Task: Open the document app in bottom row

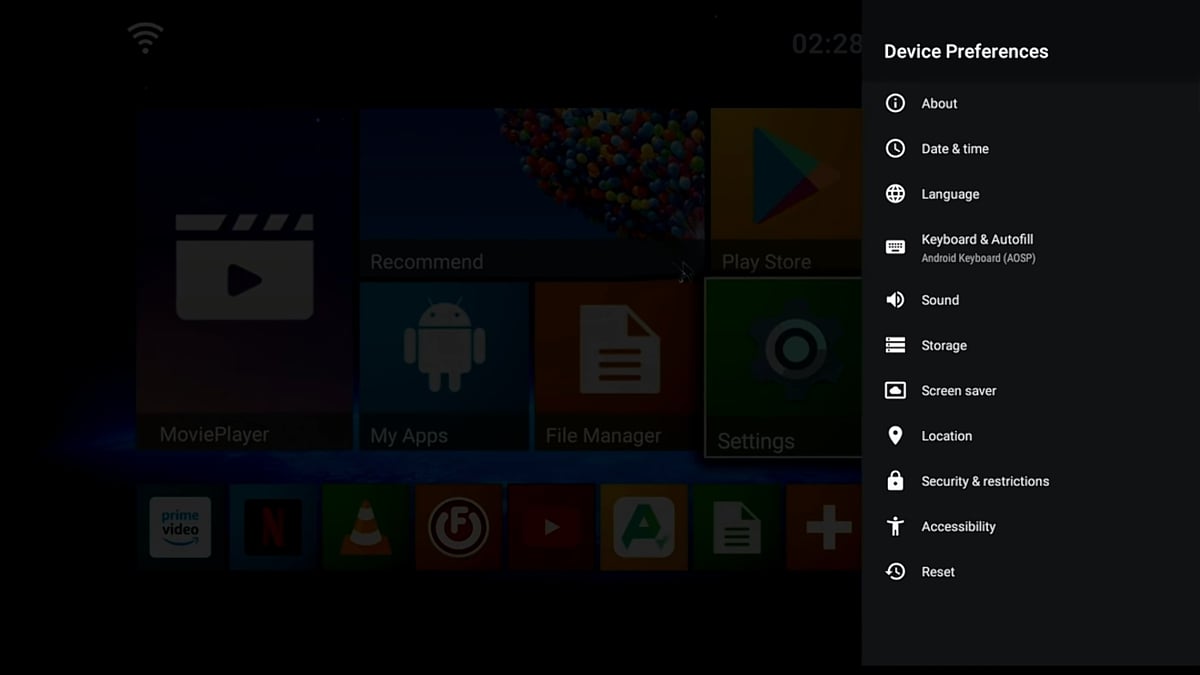Action: point(737,526)
